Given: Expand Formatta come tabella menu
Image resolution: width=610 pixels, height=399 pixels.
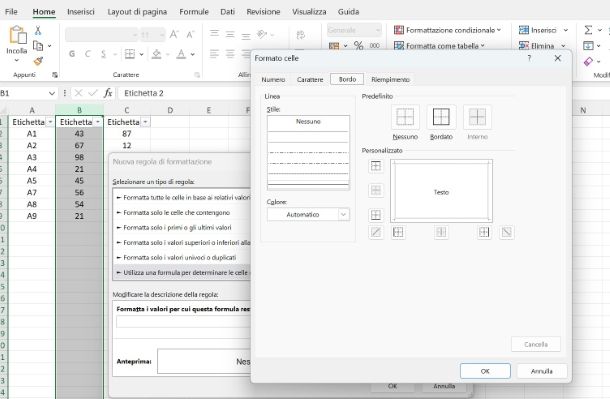Looking at the screenshot, I should coord(439,46).
